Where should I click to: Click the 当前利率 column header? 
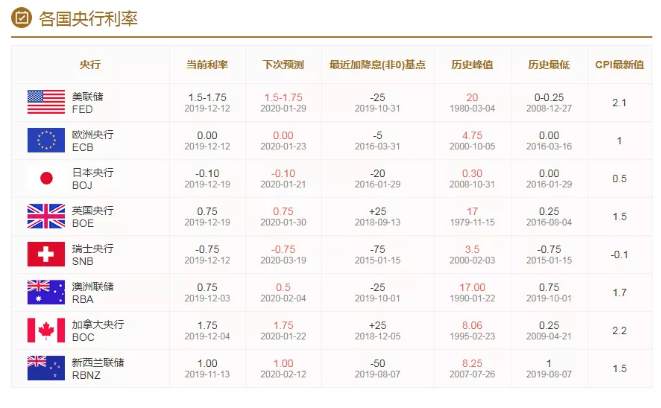click(x=207, y=64)
